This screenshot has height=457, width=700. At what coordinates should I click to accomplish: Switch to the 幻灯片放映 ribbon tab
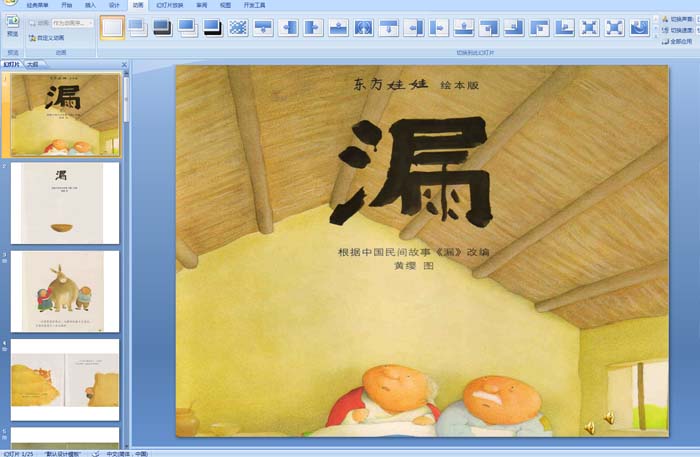coord(169,5)
